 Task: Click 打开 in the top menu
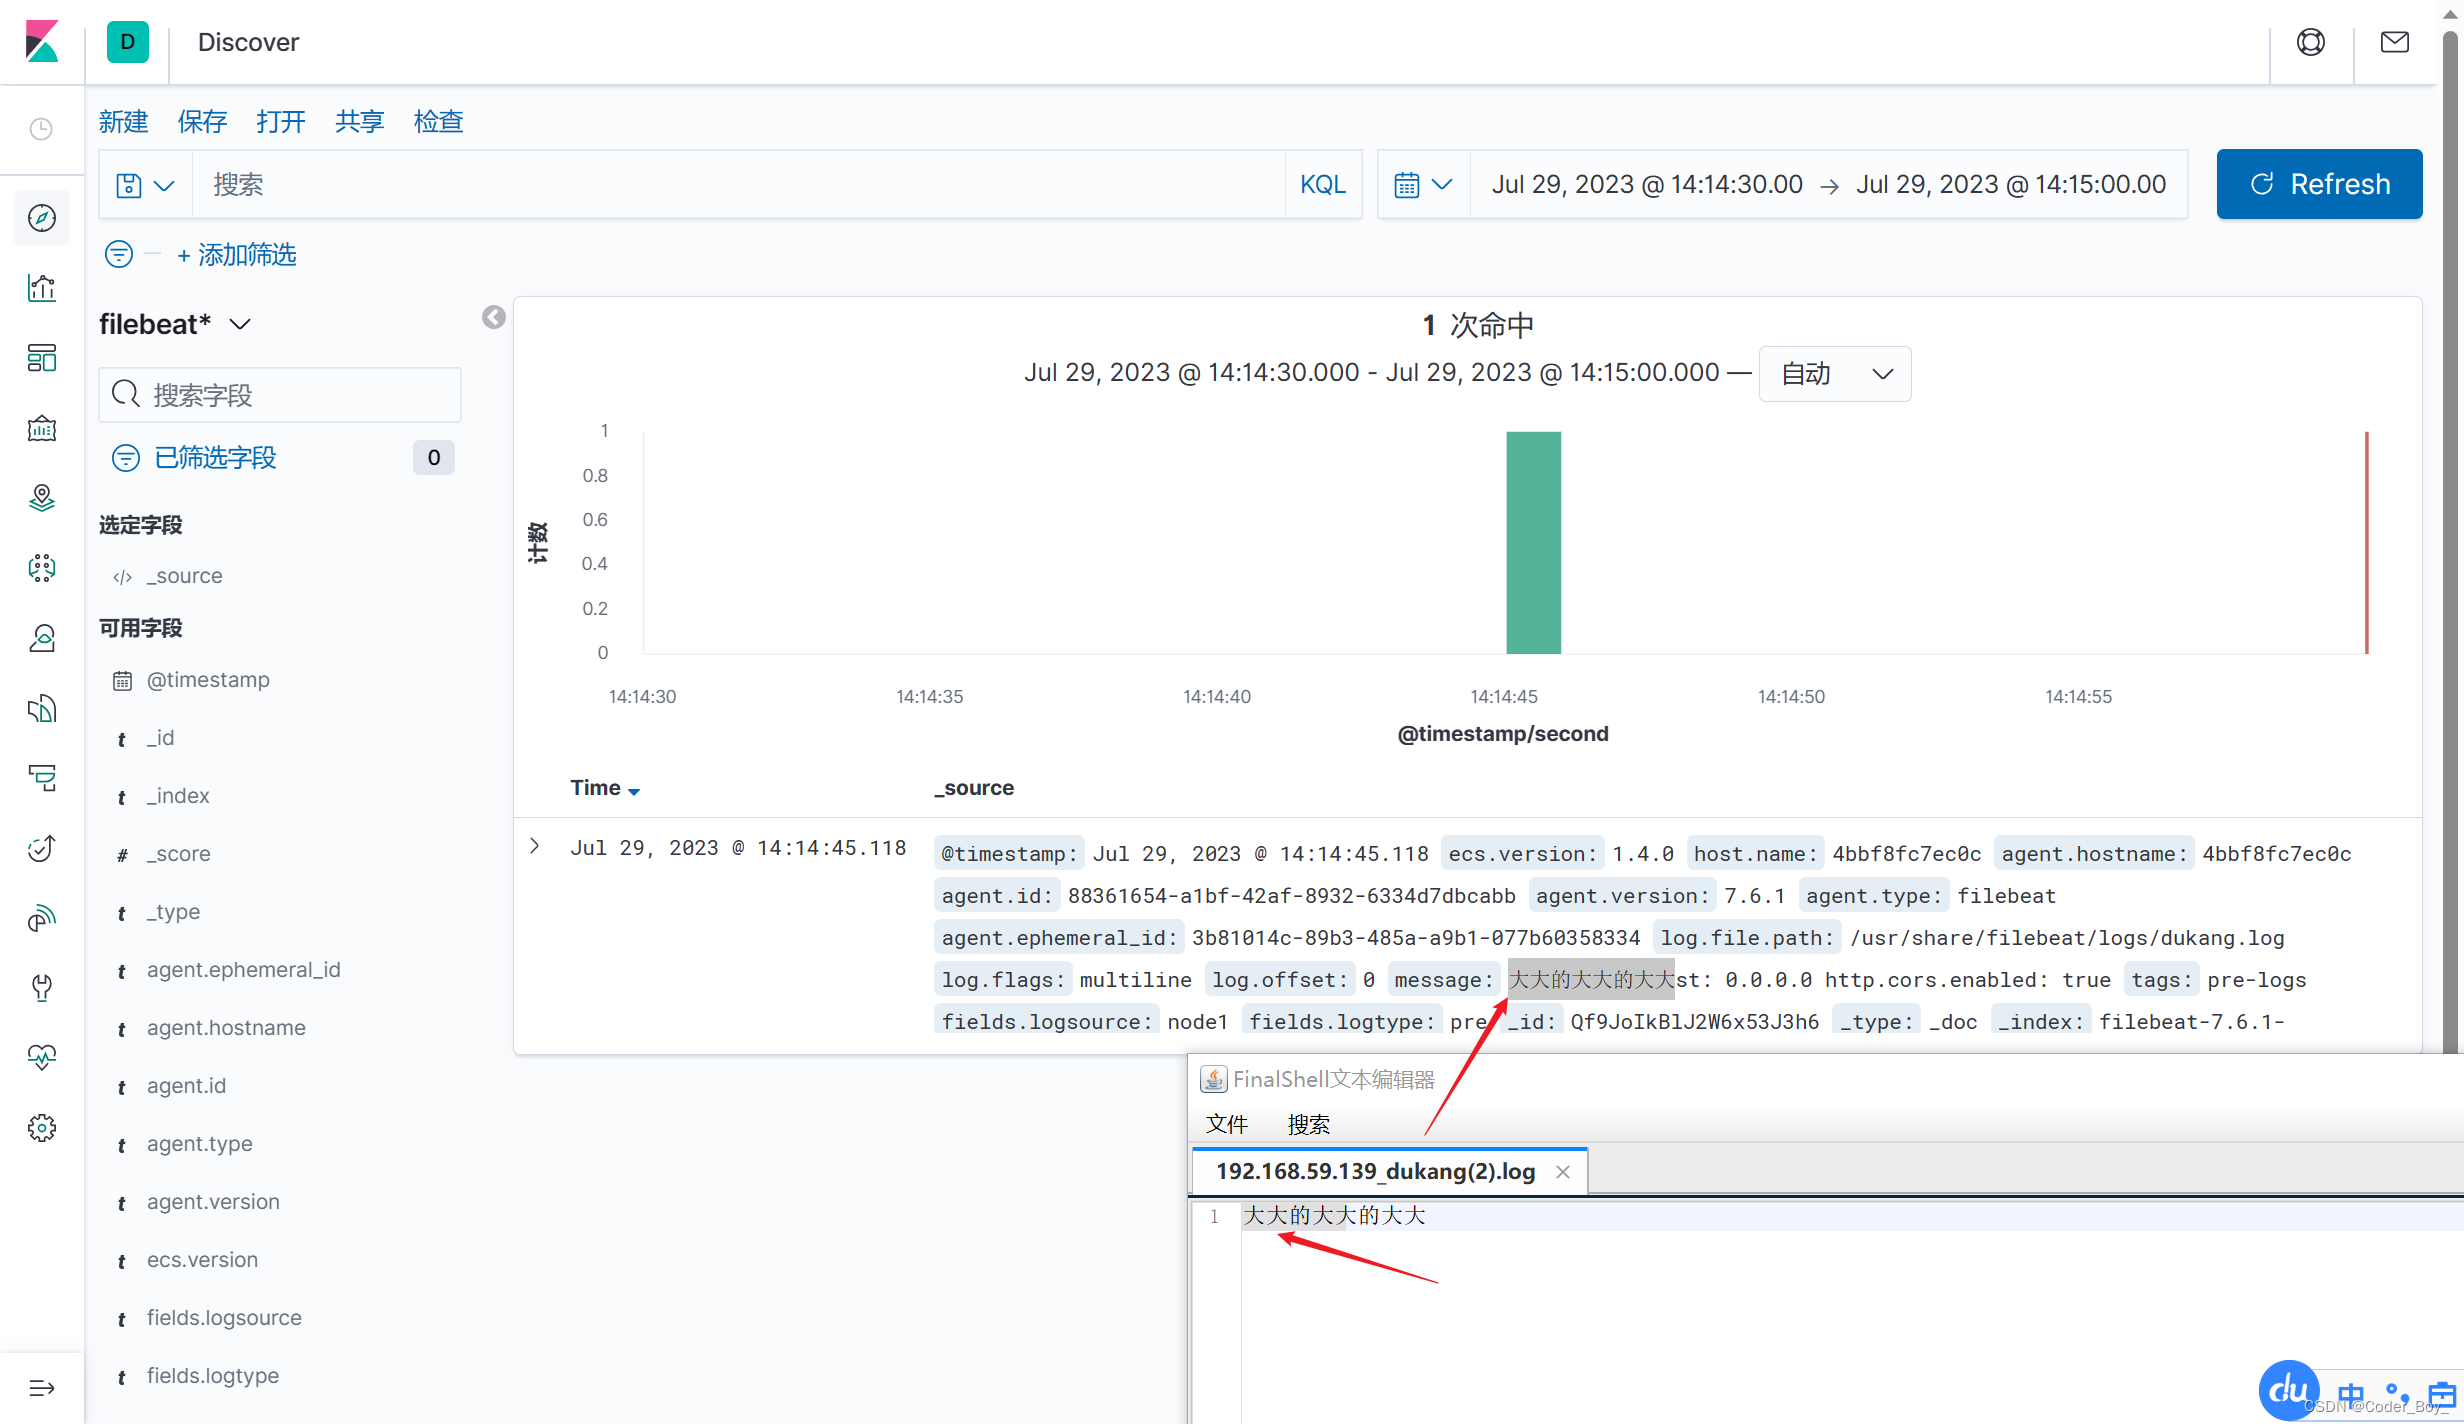coord(281,122)
